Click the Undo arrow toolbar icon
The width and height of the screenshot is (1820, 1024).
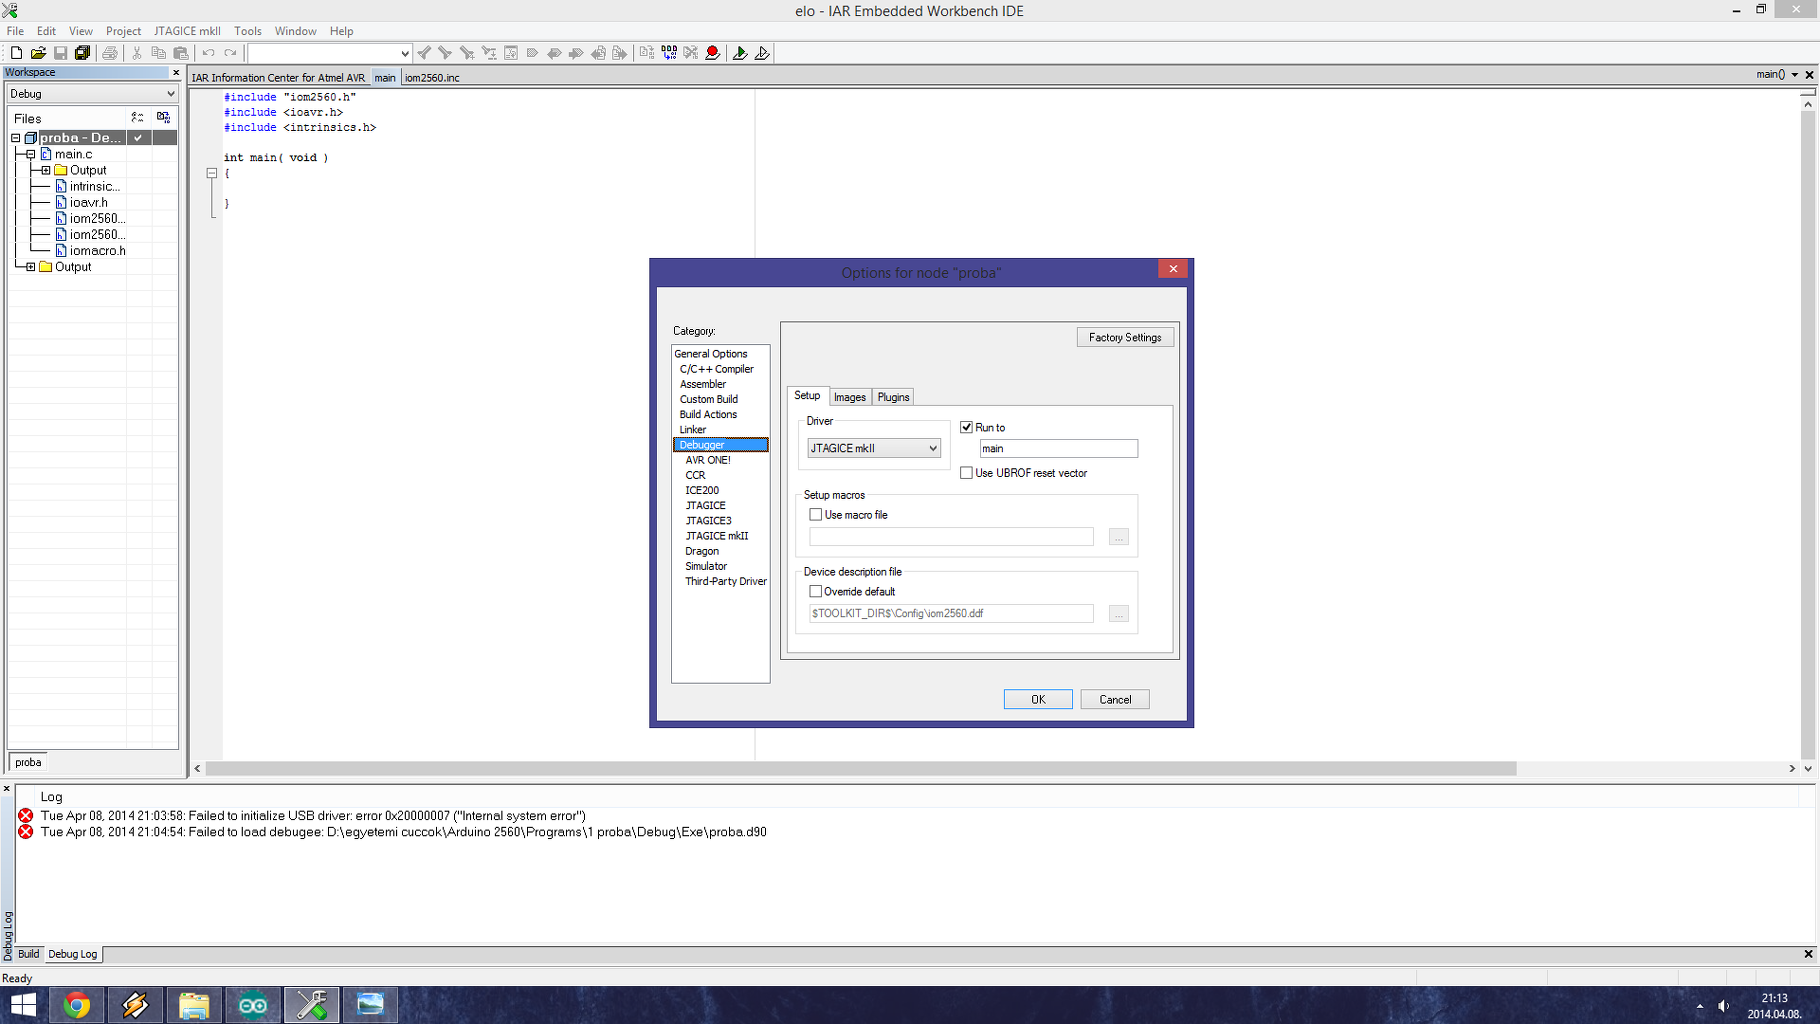[x=208, y=53]
